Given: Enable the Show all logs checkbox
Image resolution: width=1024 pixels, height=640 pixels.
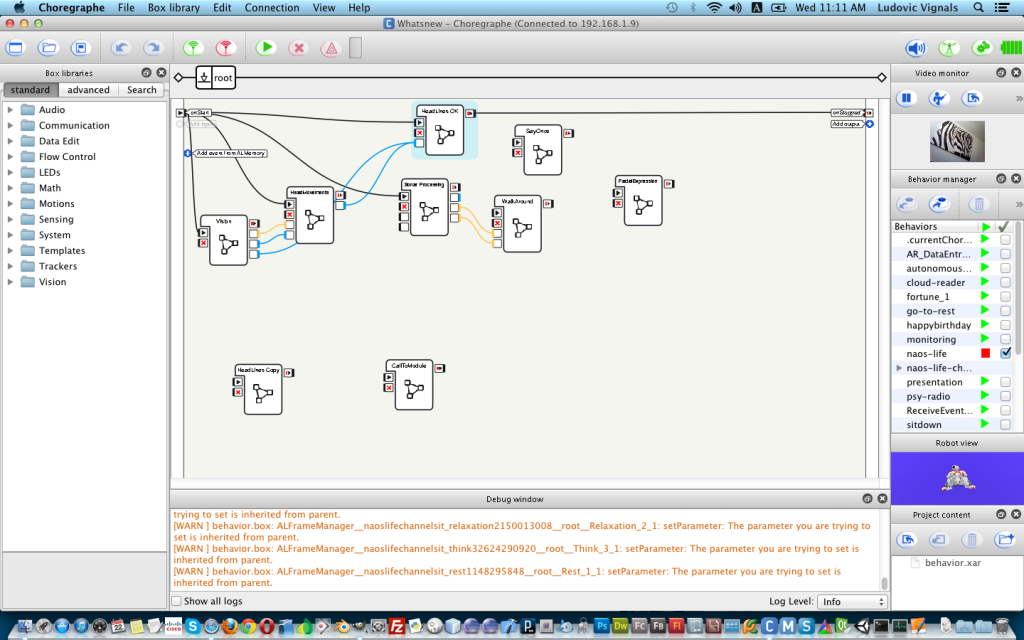Looking at the screenshot, I should [176, 601].
